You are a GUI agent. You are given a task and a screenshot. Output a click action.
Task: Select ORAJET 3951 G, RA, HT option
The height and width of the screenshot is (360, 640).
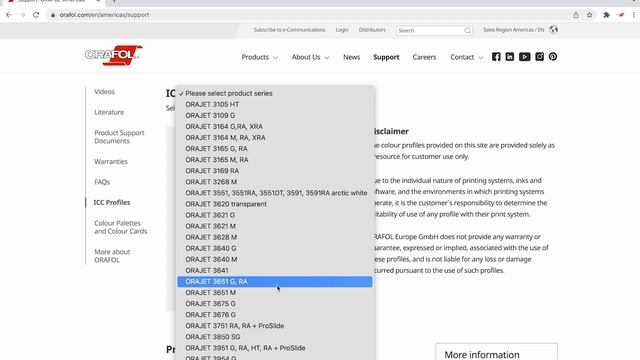coord(275,348)
